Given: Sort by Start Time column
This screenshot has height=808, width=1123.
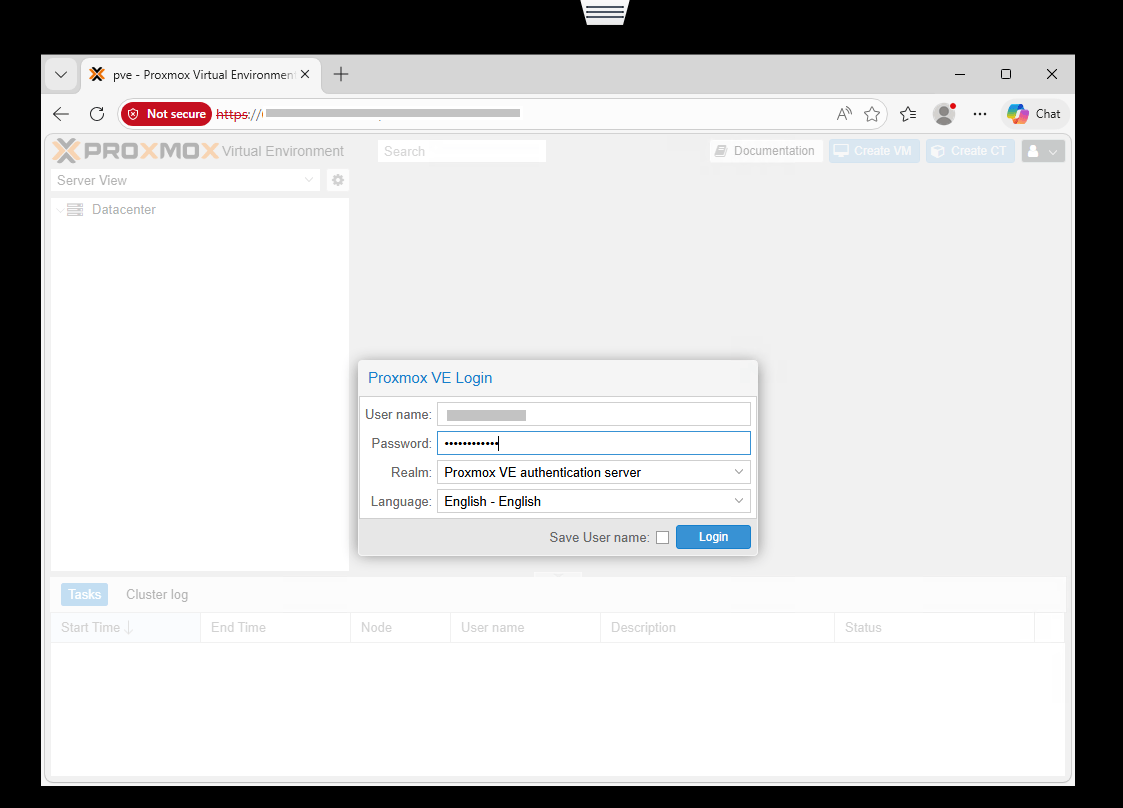Looking at the screenshot, I should point(125,627).
